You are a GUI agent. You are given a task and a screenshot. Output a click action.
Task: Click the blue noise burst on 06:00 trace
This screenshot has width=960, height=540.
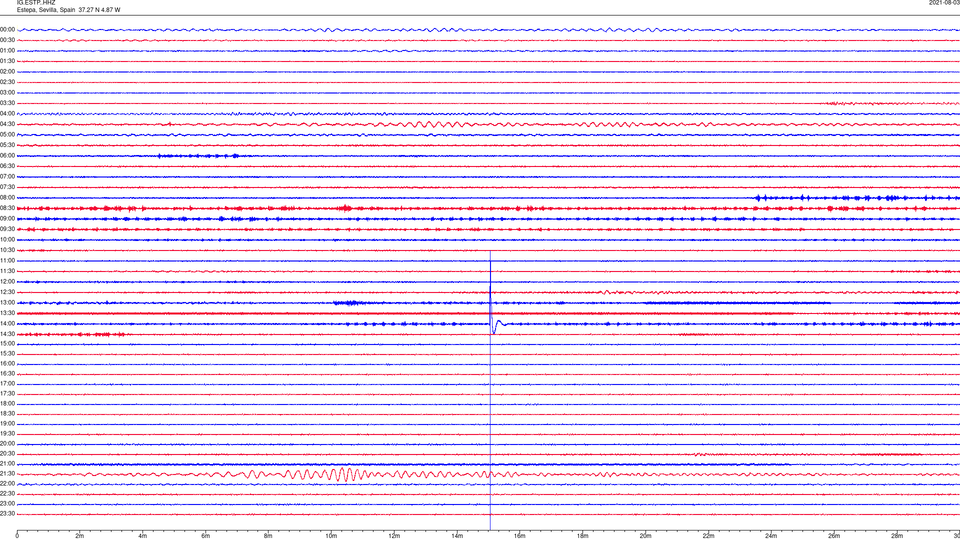(199, 156)
